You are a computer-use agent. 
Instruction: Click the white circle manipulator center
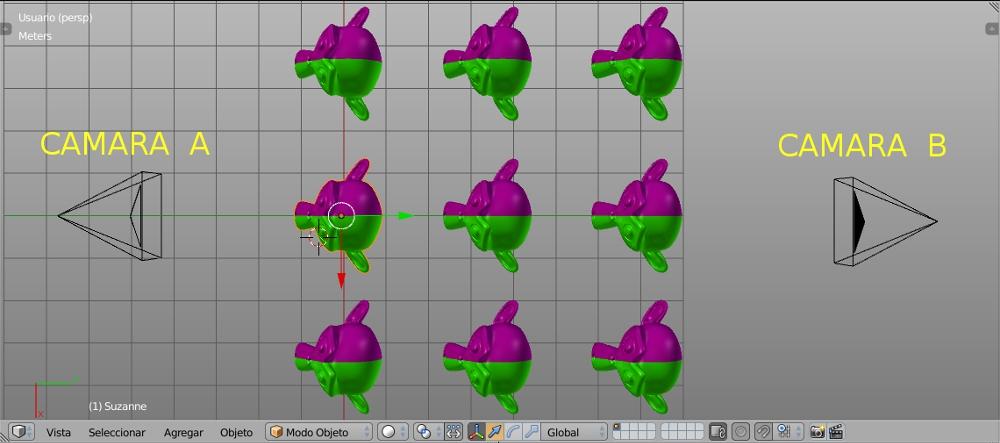(341, 216)
